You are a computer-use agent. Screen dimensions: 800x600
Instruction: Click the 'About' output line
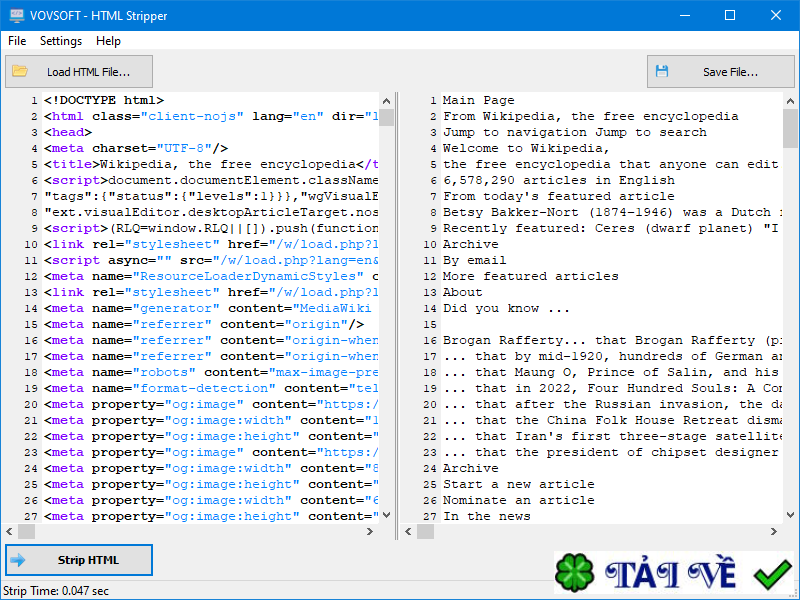[x=462, y=293]
